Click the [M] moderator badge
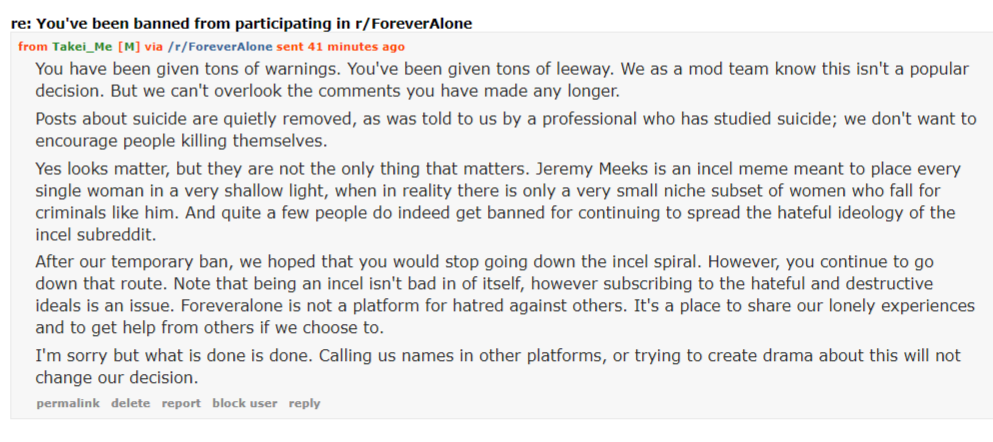The height and width of the screenshot is (442, 993). coord(129,47)
